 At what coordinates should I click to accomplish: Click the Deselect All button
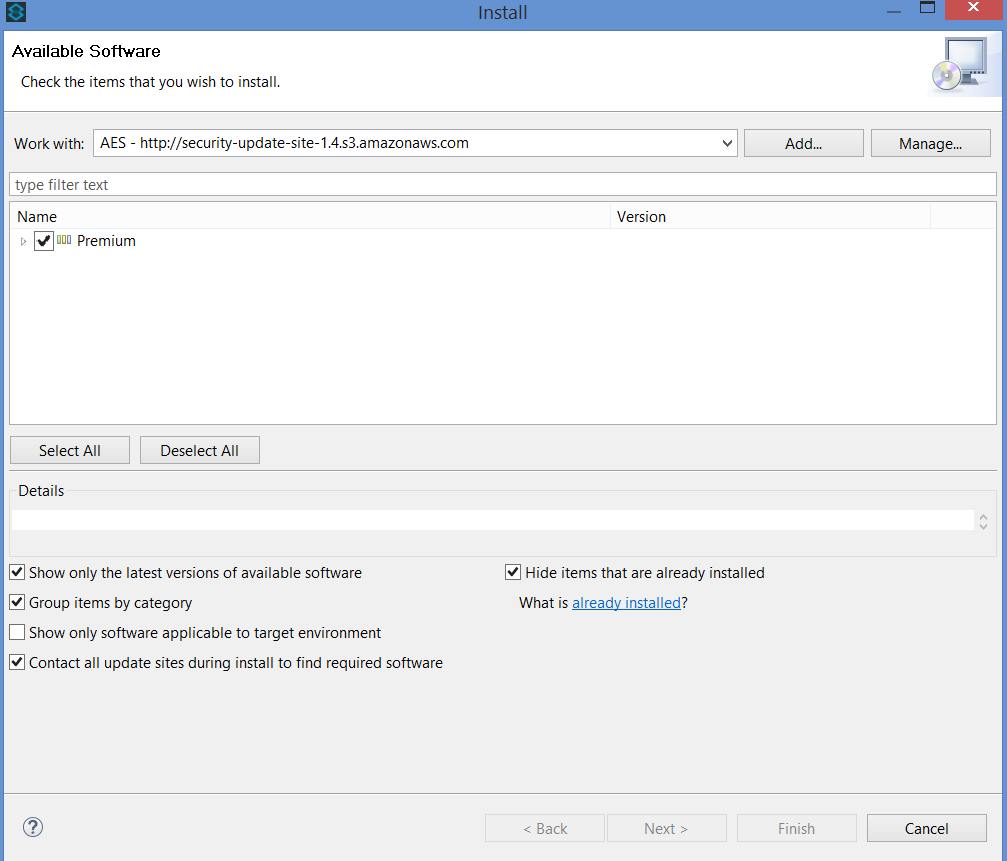pyautogui.click(x=200, y=451)
